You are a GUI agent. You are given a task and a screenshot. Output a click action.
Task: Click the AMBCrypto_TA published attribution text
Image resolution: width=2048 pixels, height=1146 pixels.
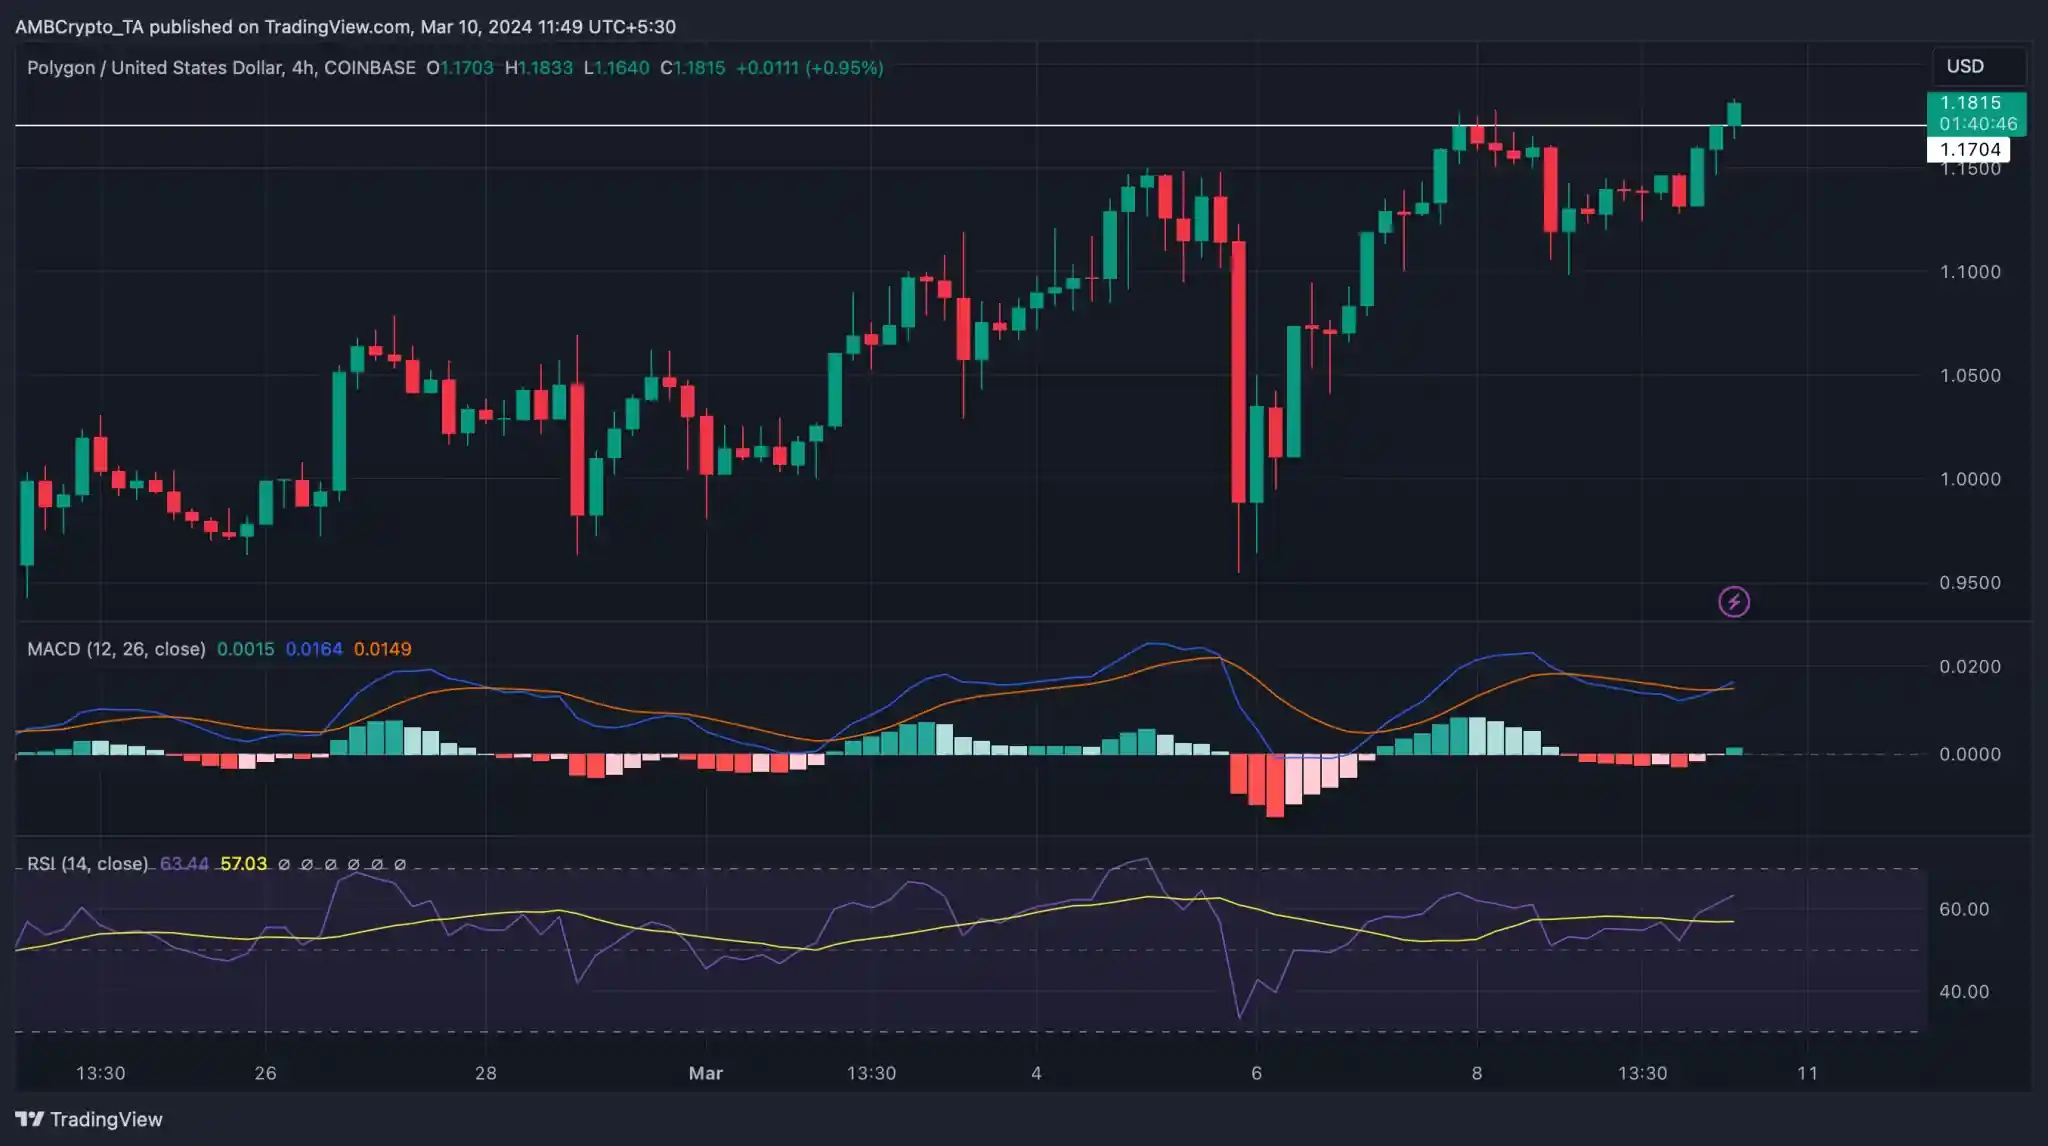346,27
